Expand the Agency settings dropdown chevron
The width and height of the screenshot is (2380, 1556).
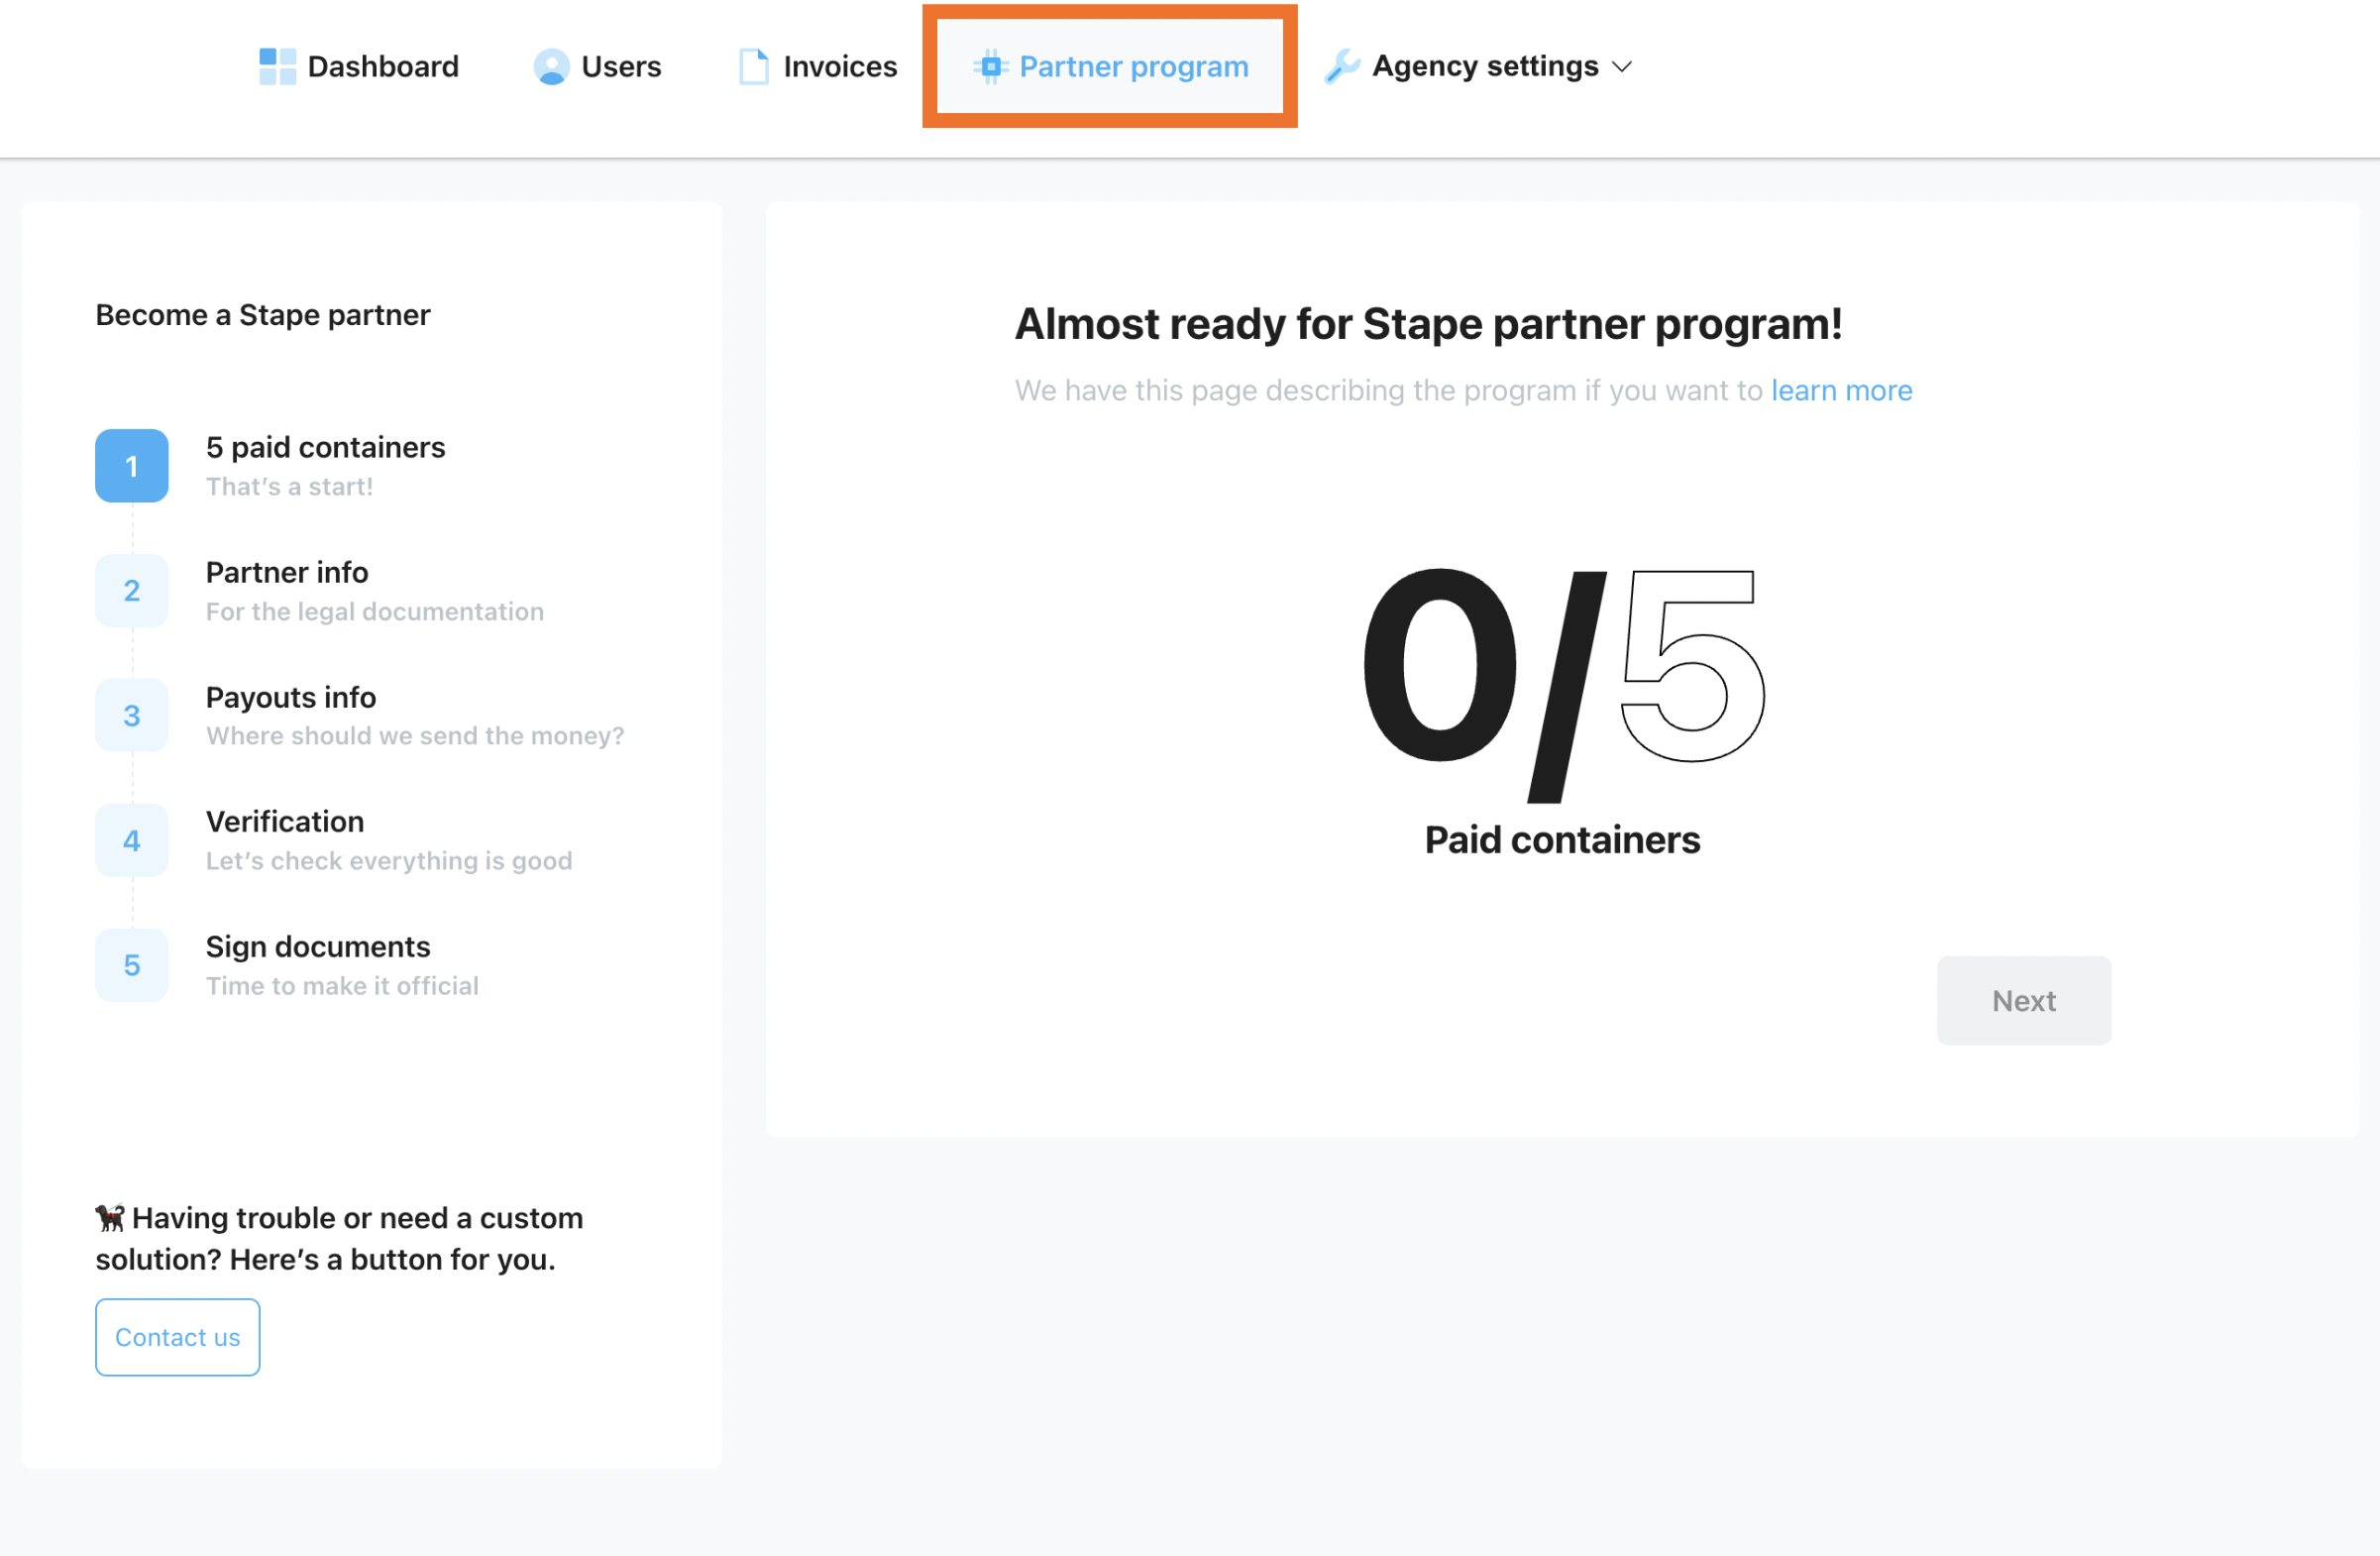click(1622, 67)
